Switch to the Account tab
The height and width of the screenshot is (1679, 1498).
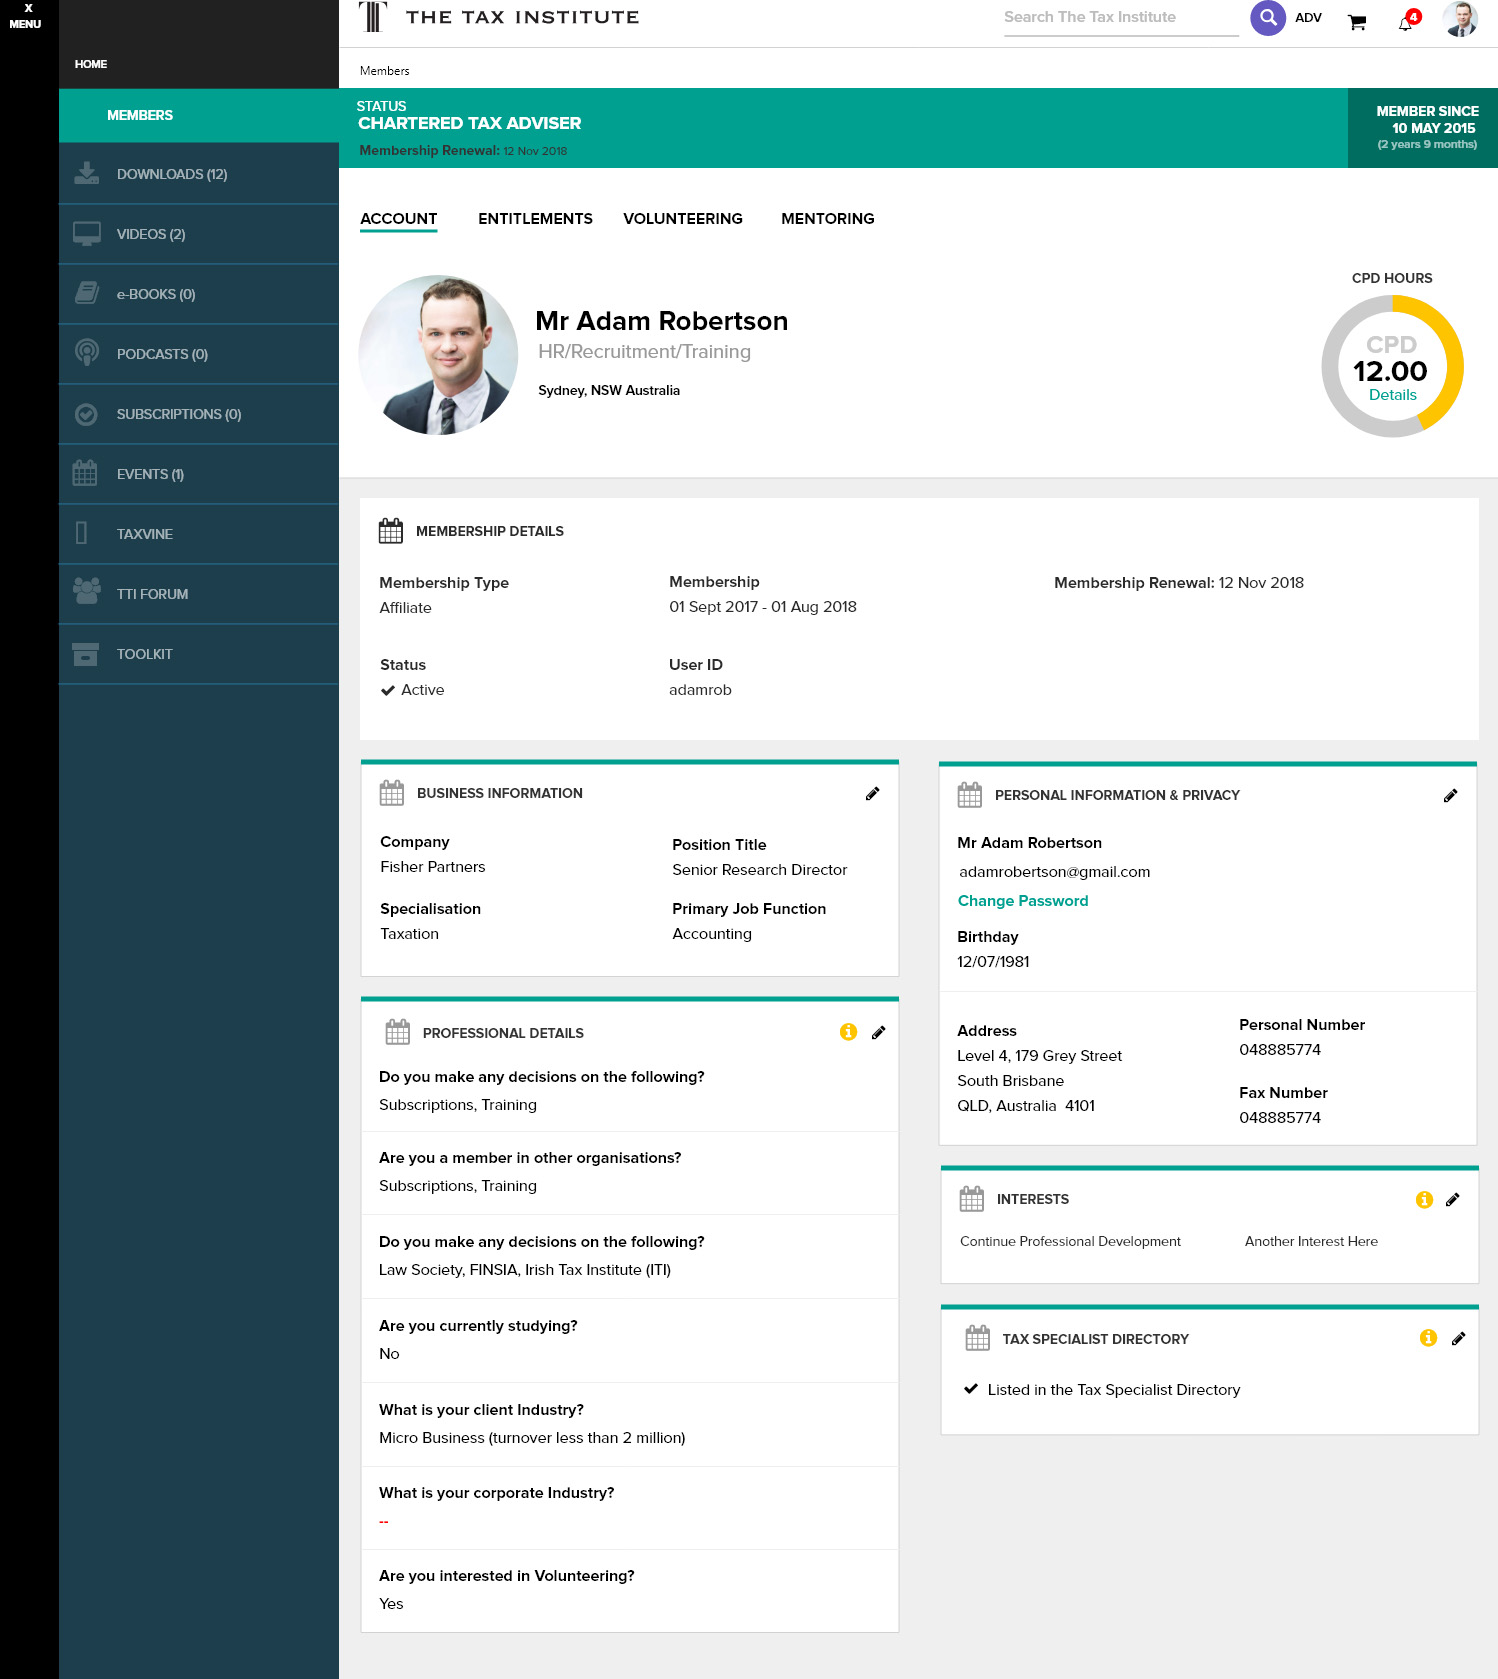coord(399,219)
